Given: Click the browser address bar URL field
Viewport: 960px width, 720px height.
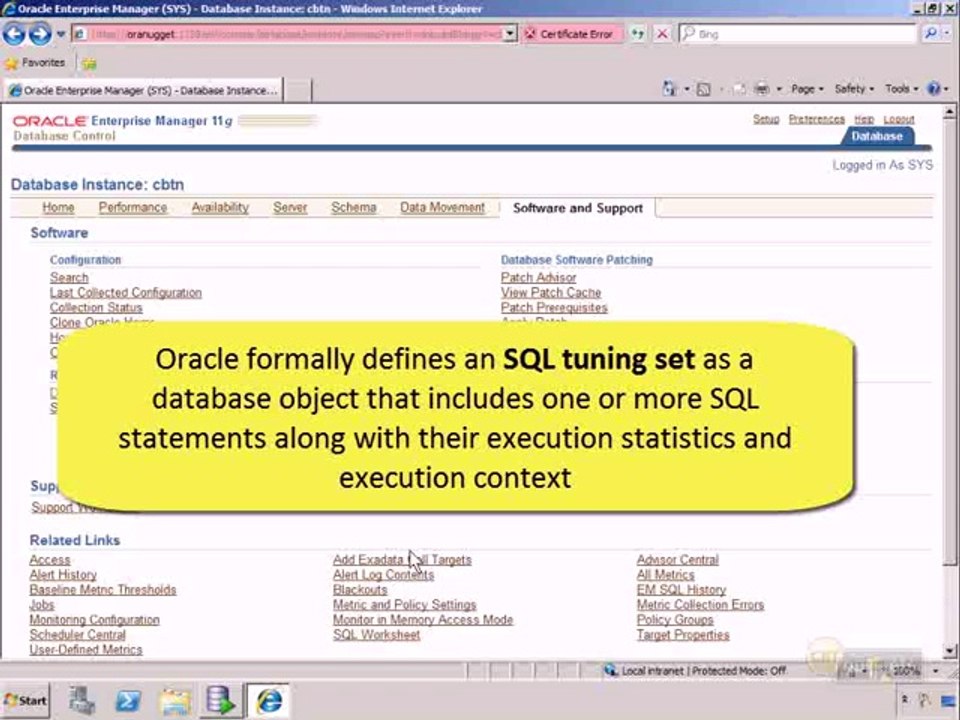Looking at the screenshot, I should click(295, 34).
